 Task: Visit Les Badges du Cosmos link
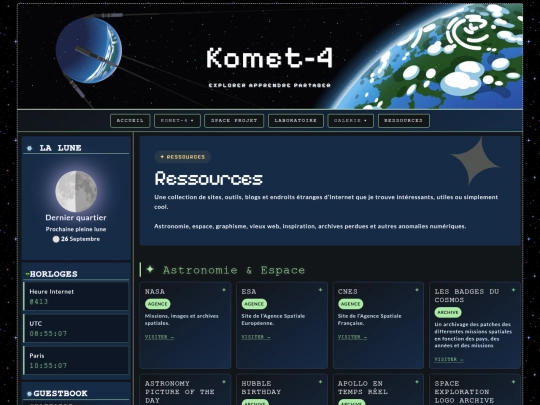(448, 359)
